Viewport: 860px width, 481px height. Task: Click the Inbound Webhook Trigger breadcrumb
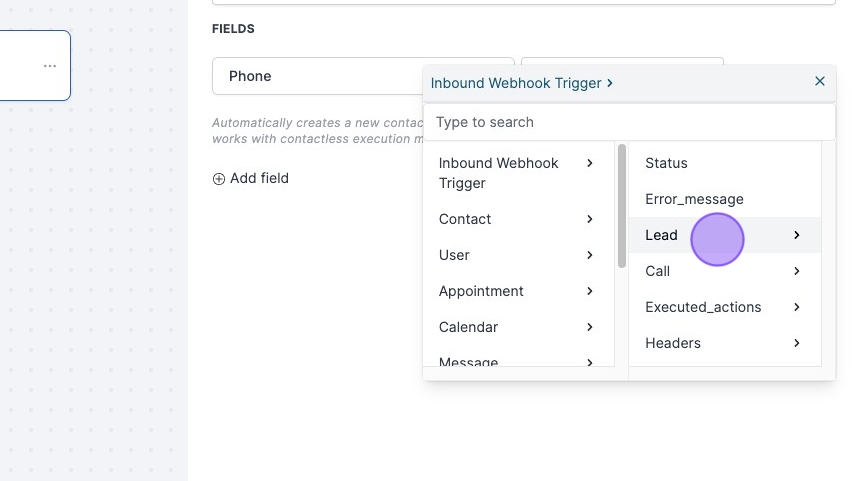pyautogui.click(x=516, y=84)
